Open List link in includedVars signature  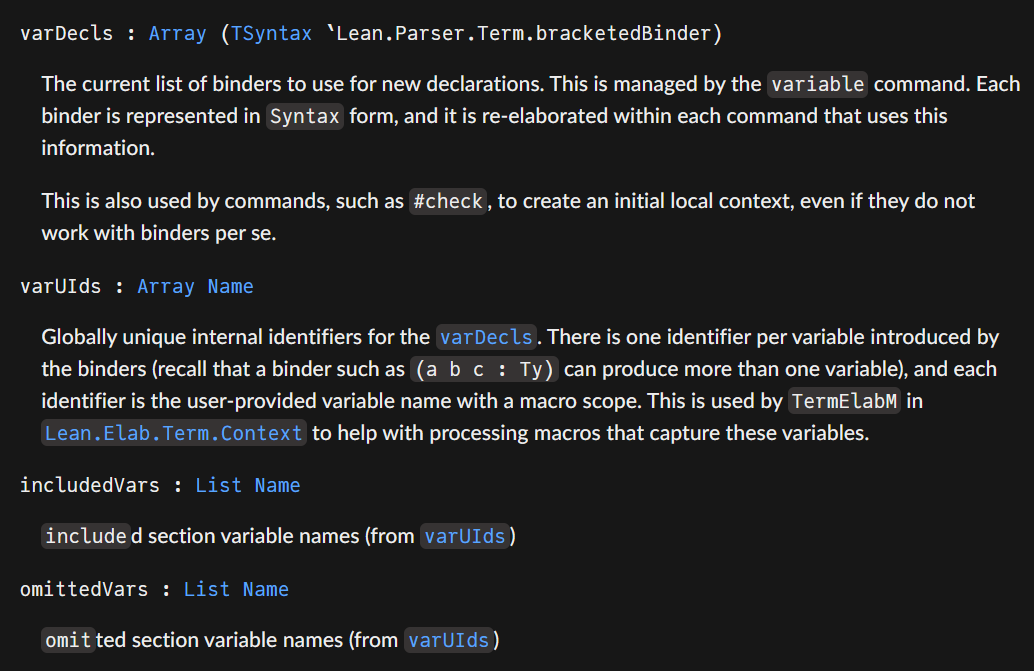pyautogui.click(x=218, y=485)
